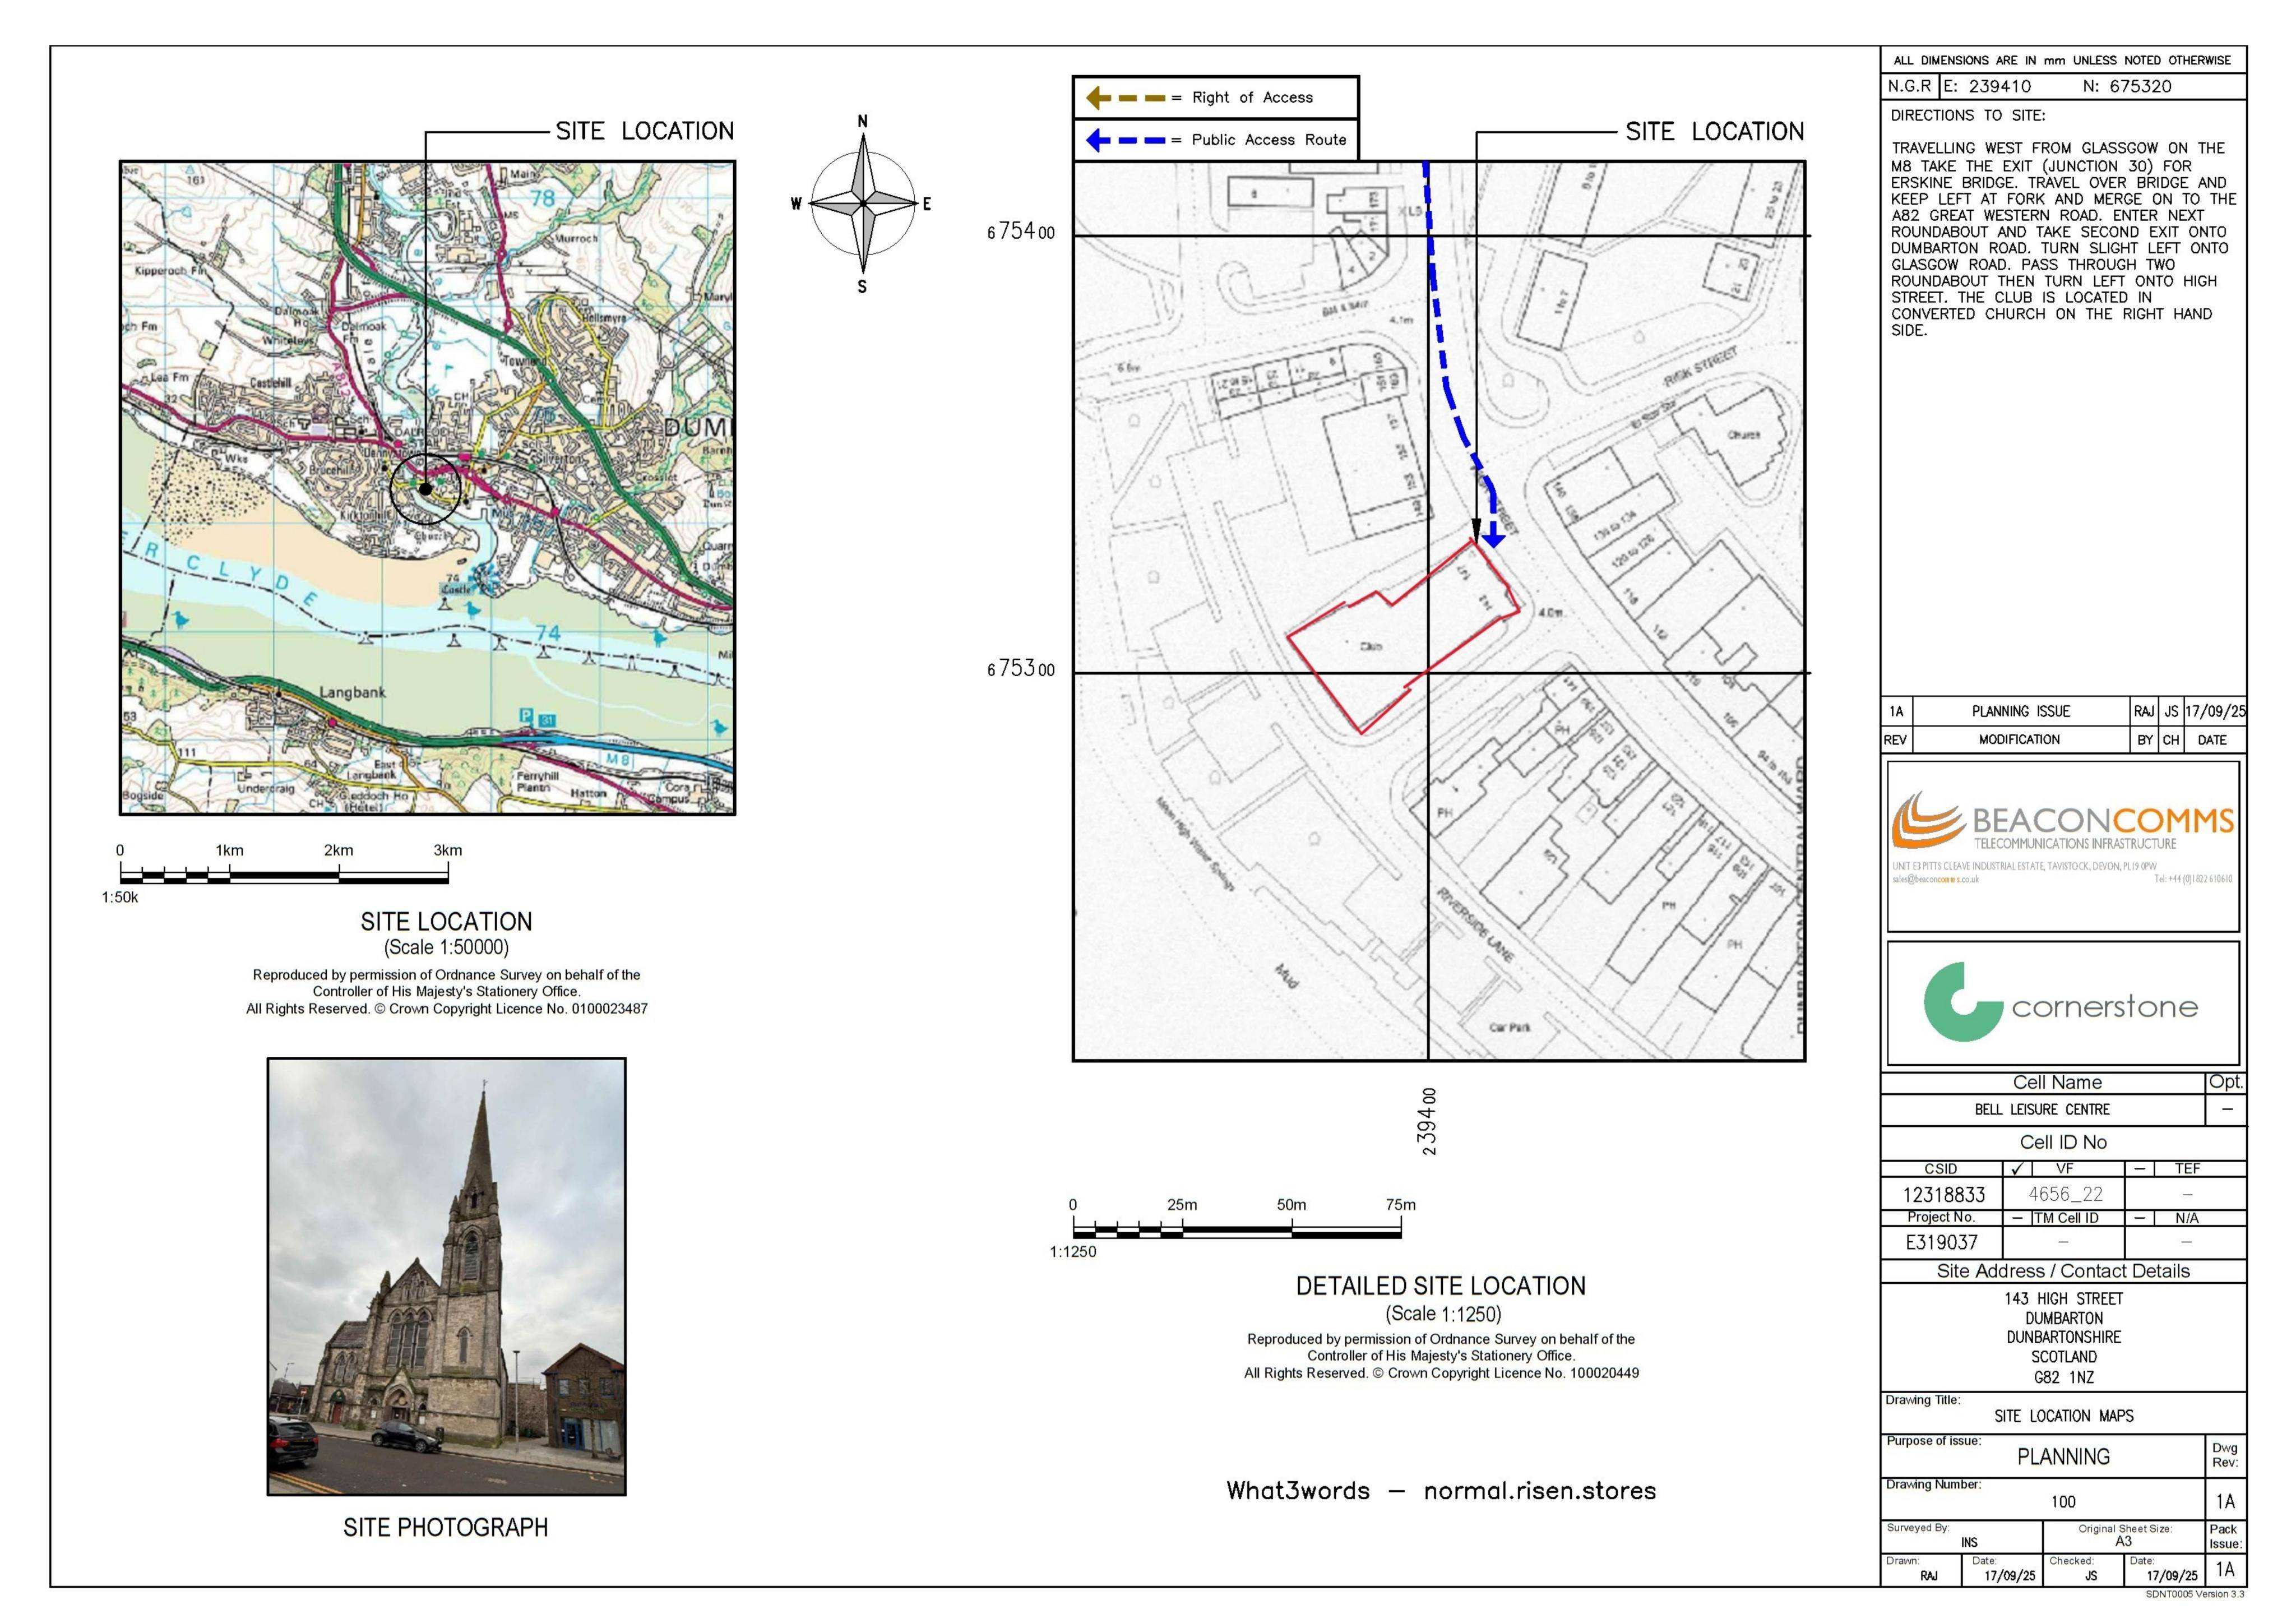The width and height of the screenshot is (2296, 1623).
Task: Click the 1:50000 Ordnance Survey map
Action: point(428,488)
